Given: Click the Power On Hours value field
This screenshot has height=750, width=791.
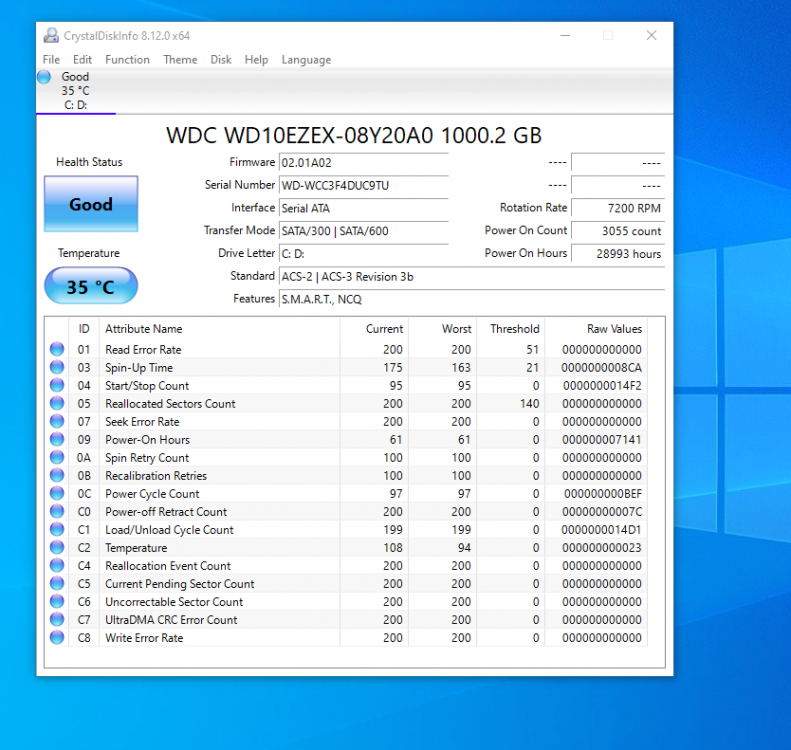Looking at the screenshot, I should pyautogui.click(x=617, y=254).
